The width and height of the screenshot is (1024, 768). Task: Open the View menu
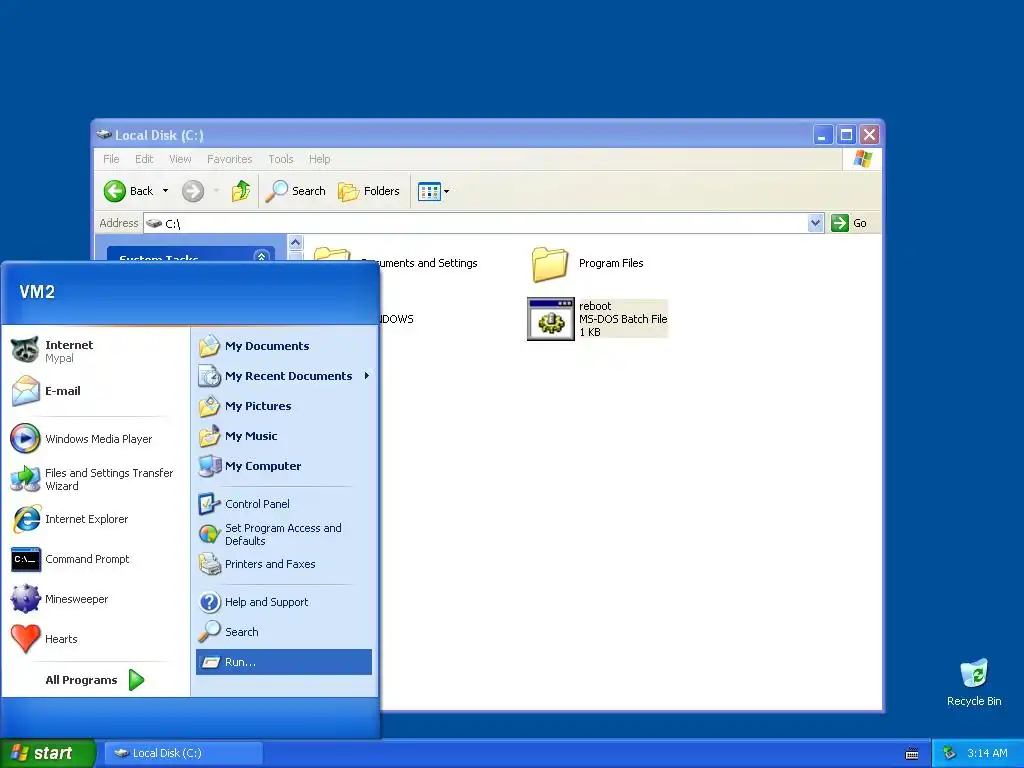point(180,159)
